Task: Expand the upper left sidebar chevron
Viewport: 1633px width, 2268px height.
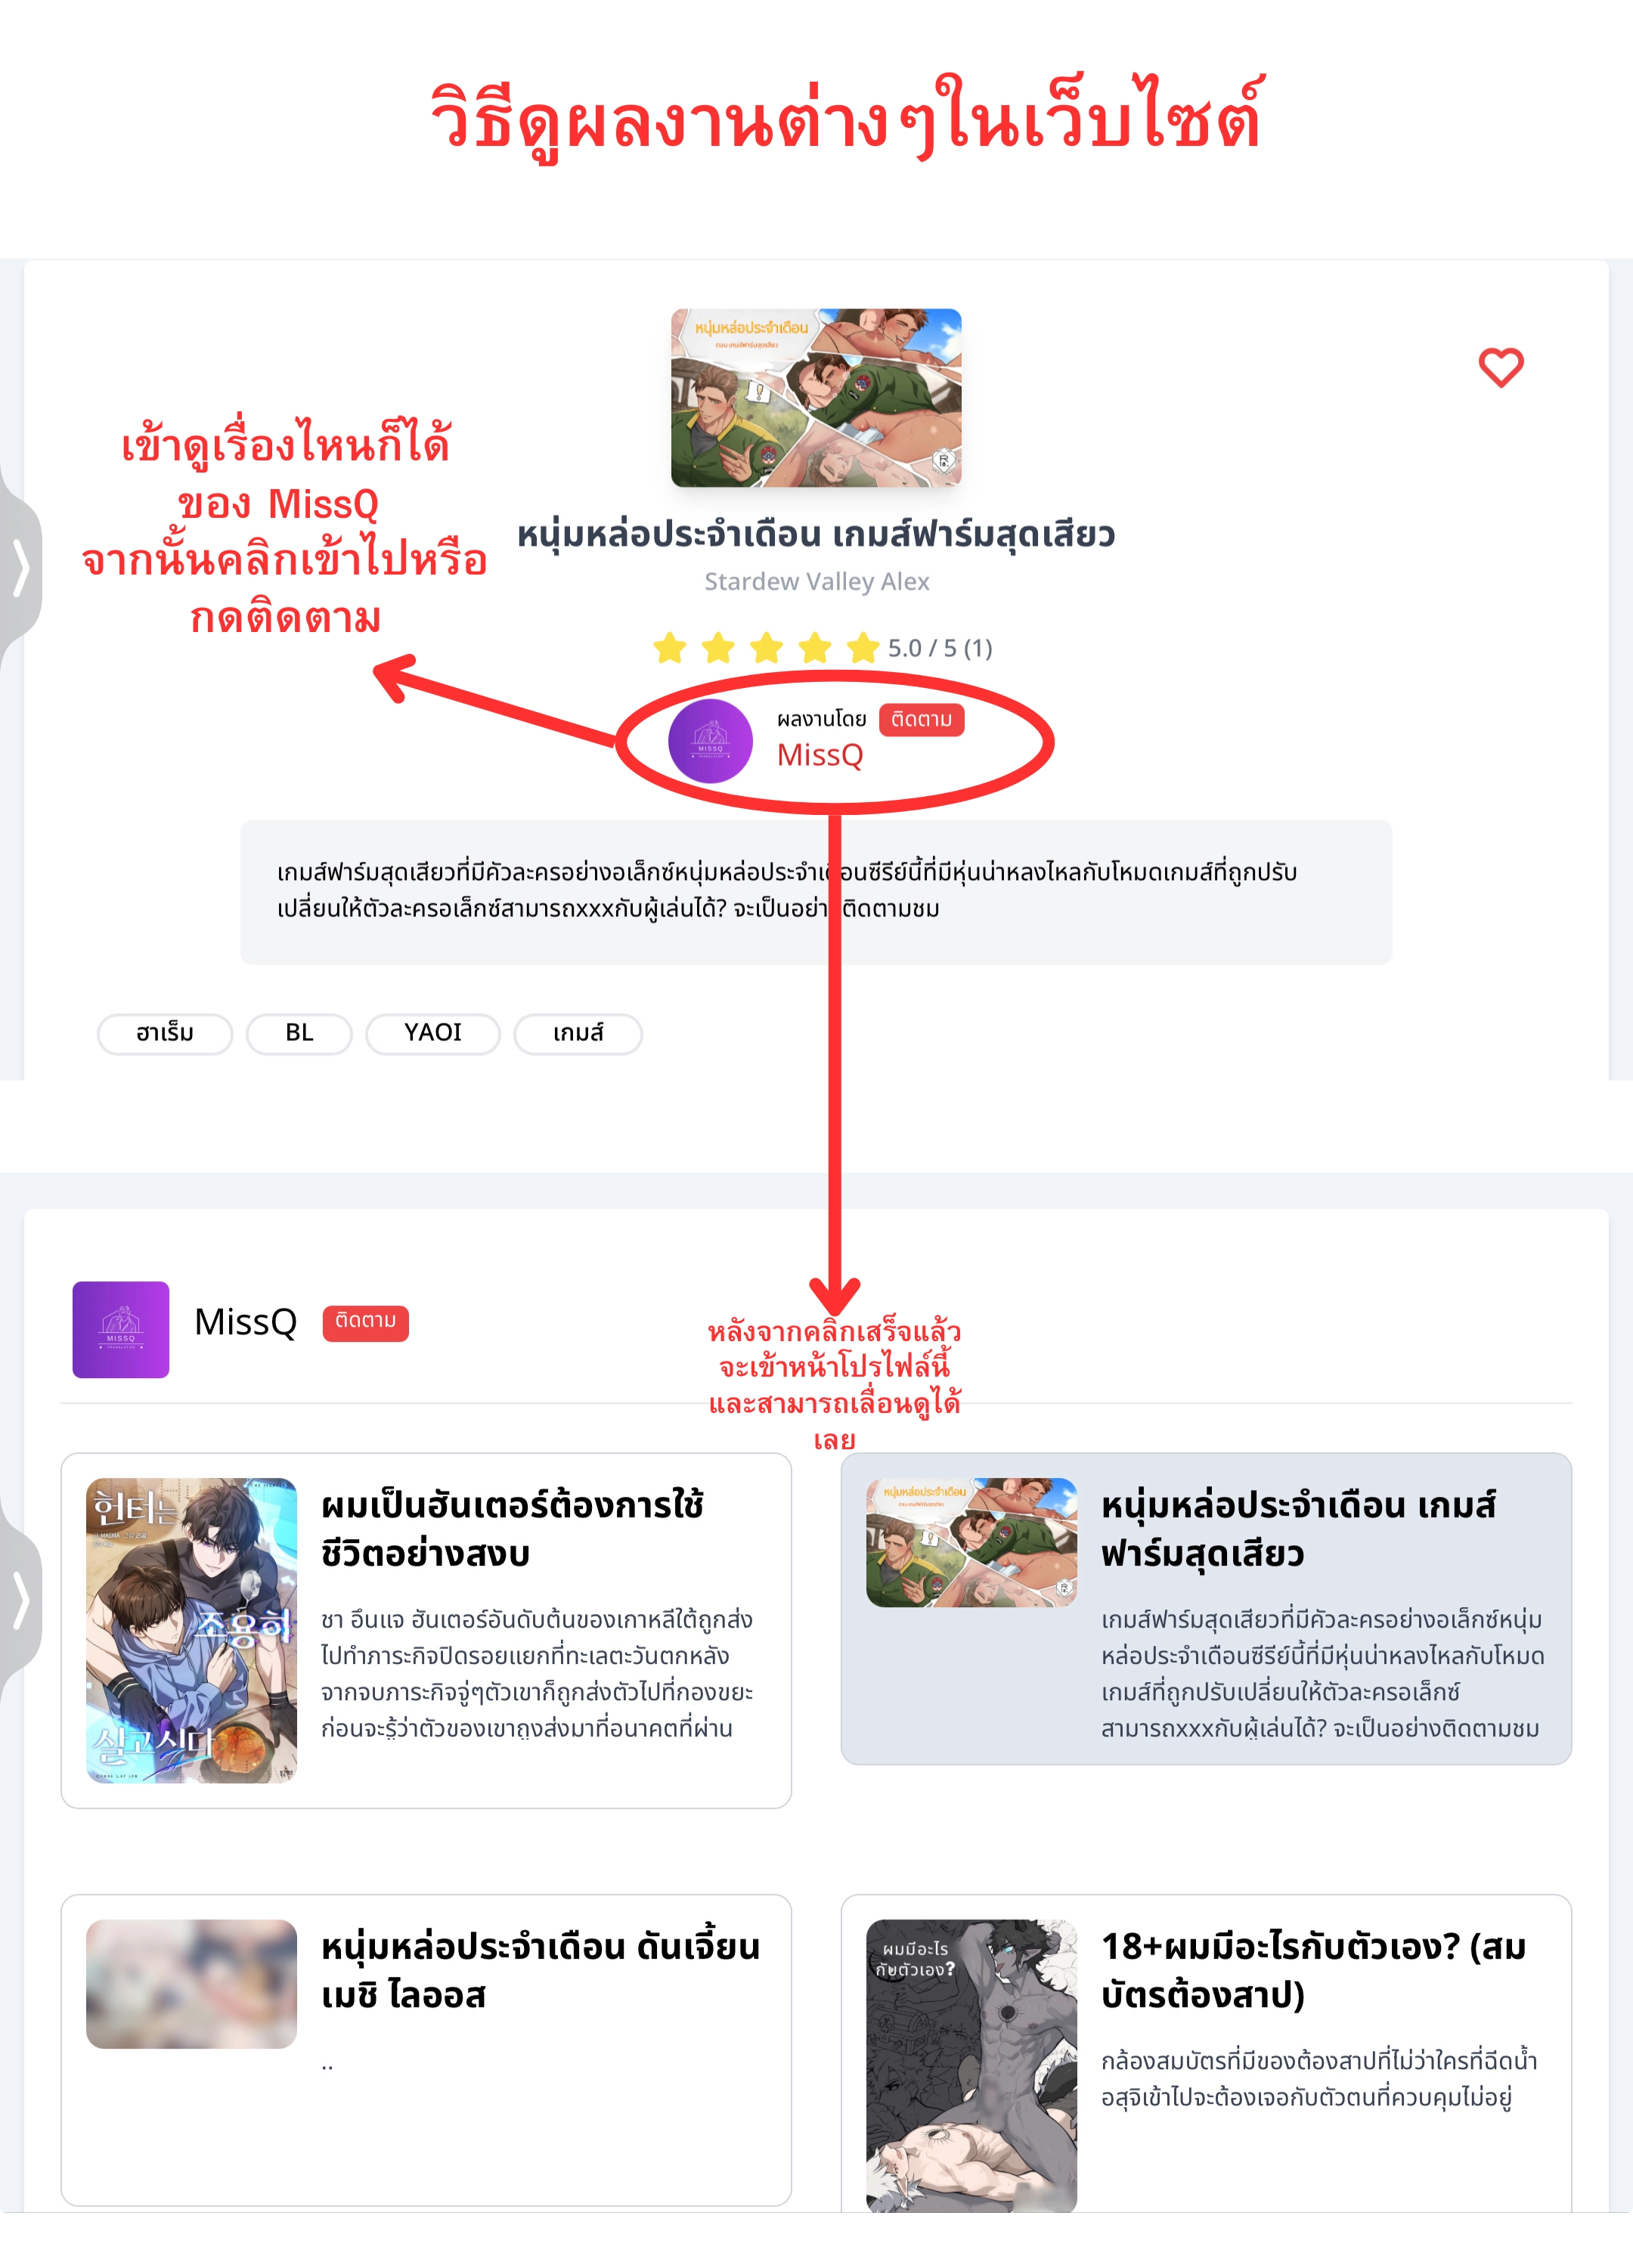Action: 20,568
